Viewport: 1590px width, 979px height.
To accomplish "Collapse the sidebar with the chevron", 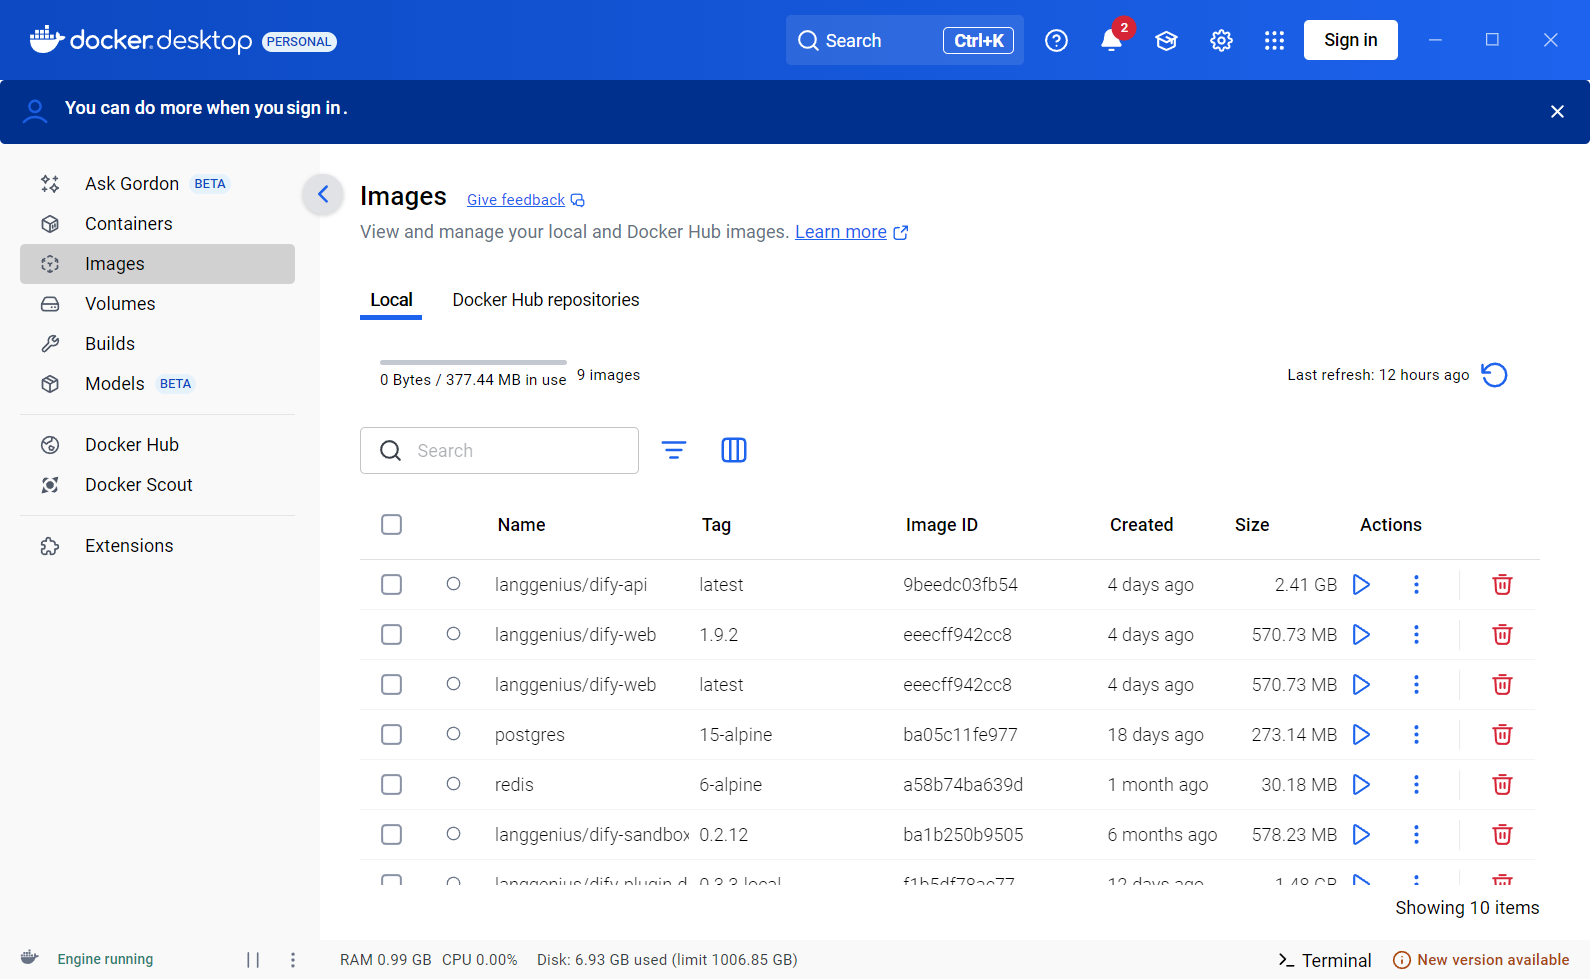I will pyautogui.click(x=323, y=194).
